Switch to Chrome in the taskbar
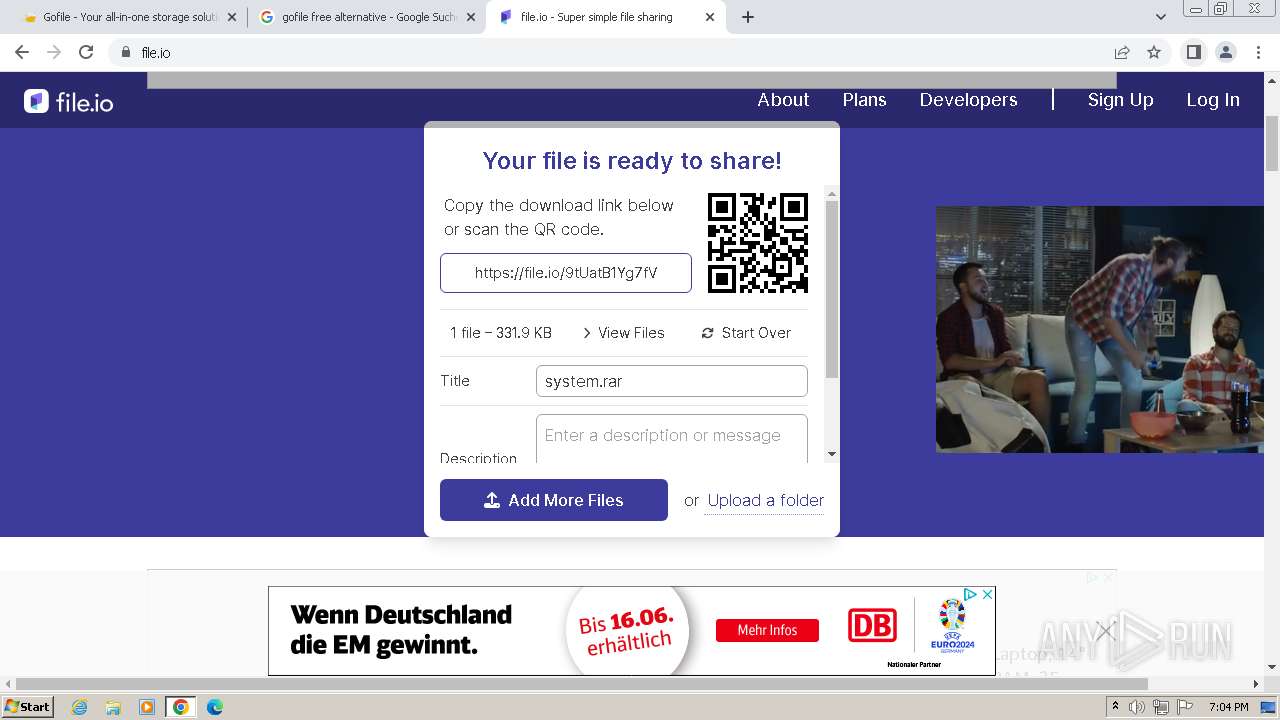Image resolution: width=1280 pixels, height=720 pixels. pyautogui.click(x=181, y=707)
